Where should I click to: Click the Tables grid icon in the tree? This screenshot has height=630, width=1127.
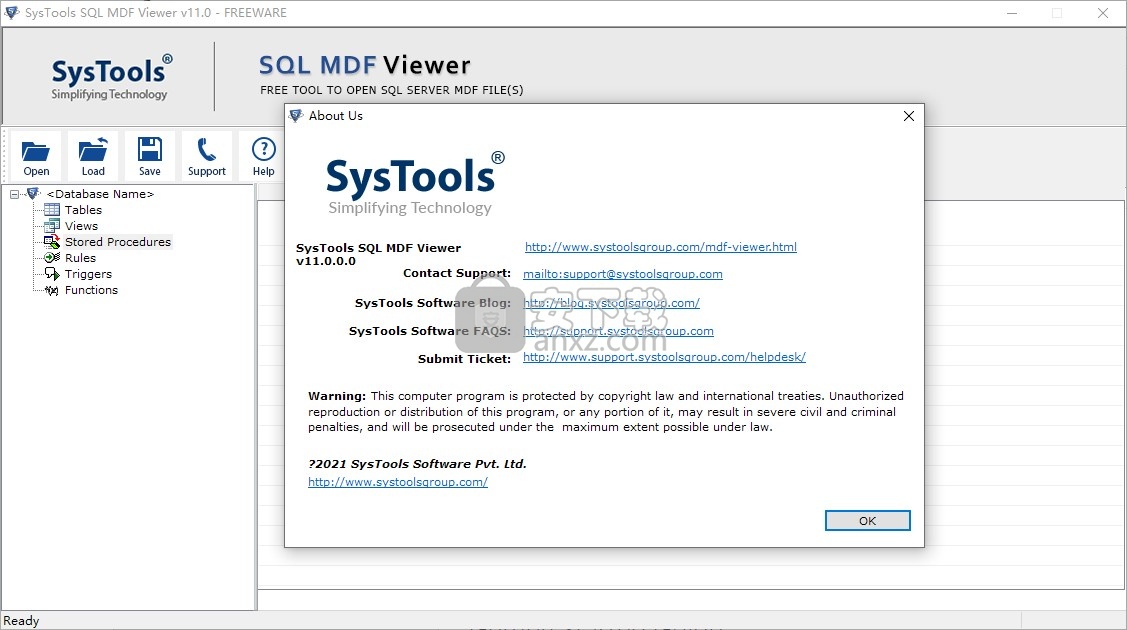52,210
